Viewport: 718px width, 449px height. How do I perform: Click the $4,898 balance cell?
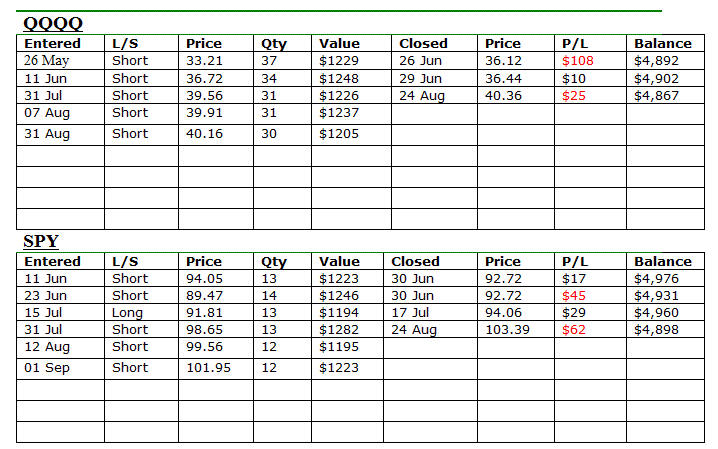[x=656, y=330]
